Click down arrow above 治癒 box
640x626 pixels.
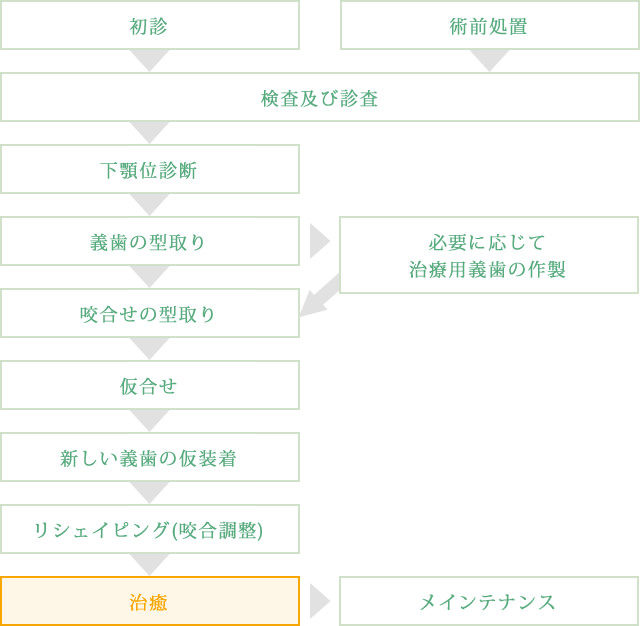[149, 565]
